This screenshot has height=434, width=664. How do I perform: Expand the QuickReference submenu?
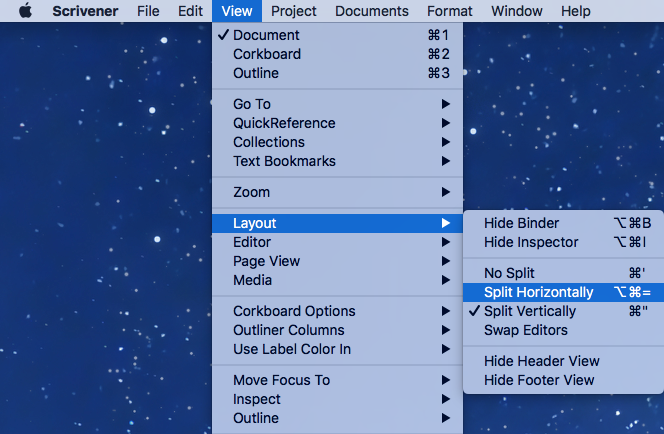click(338, 123)
